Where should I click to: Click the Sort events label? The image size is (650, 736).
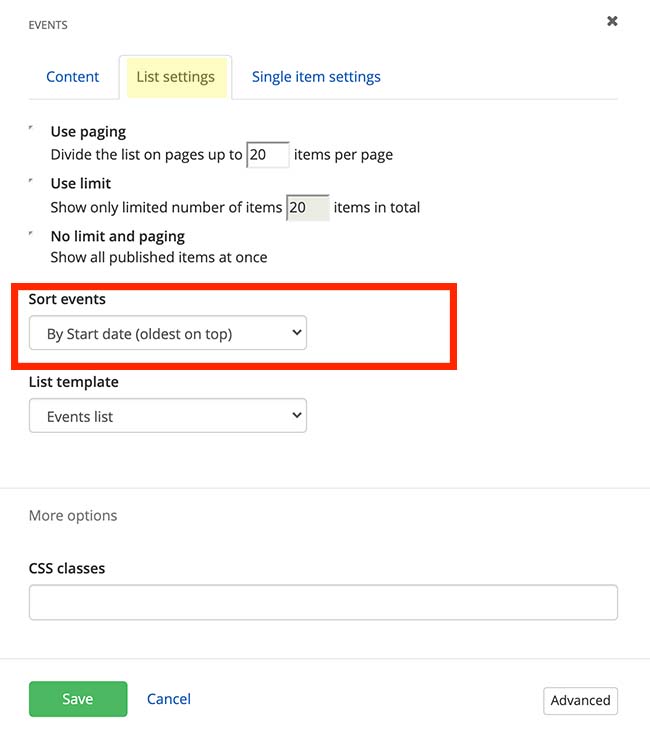pyautogui.click(x=67, y=300)
